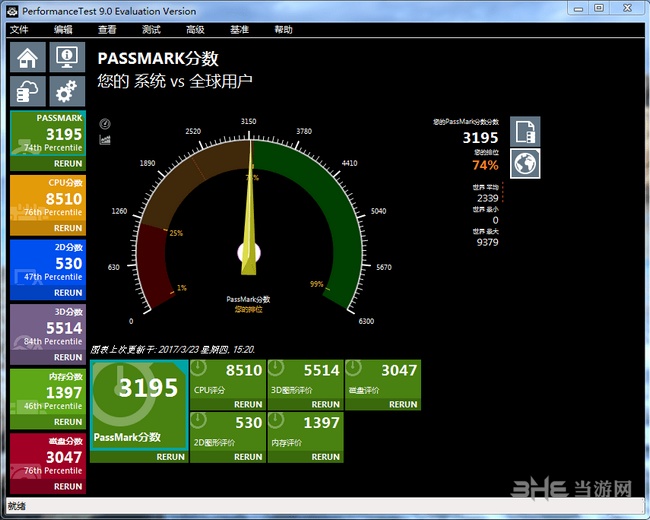650x520 pixels.
Task: Open the 基准 menu
Action: click(x=239, y=29)
